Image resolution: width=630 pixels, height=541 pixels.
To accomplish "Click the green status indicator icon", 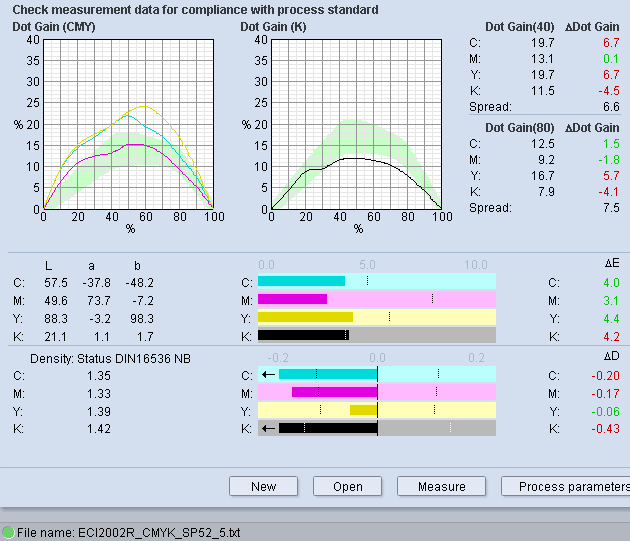I will click(x=8, y=533).
